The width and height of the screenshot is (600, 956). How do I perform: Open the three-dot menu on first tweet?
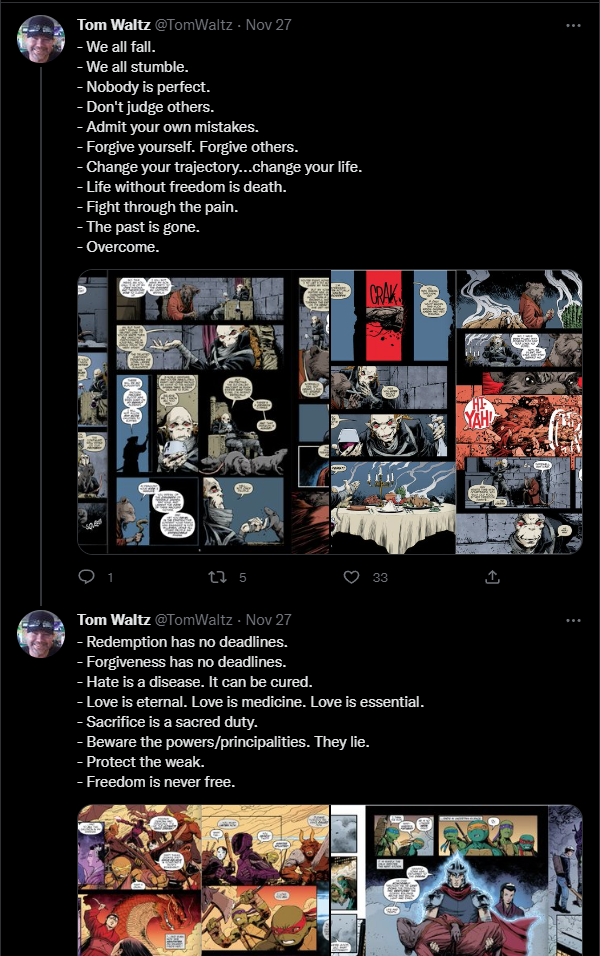point(573,26)
